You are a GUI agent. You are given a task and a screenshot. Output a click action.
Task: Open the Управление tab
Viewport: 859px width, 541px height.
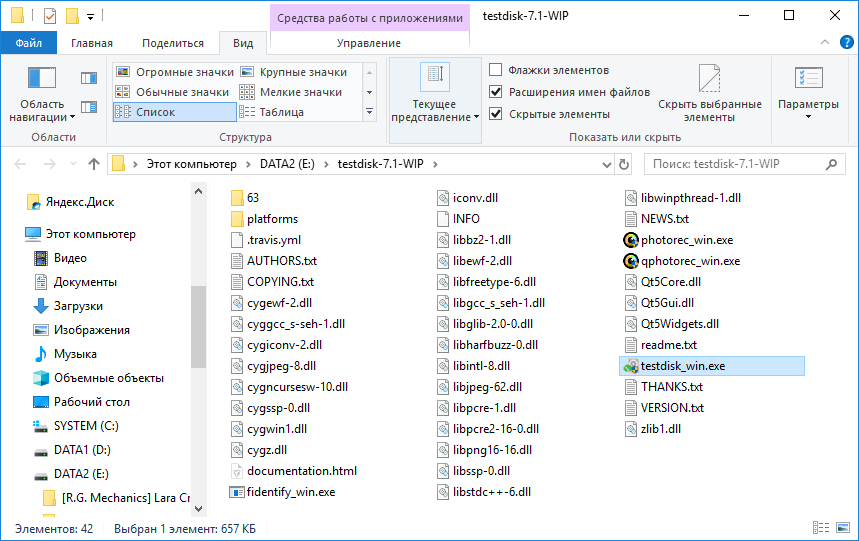pos(369,43)
